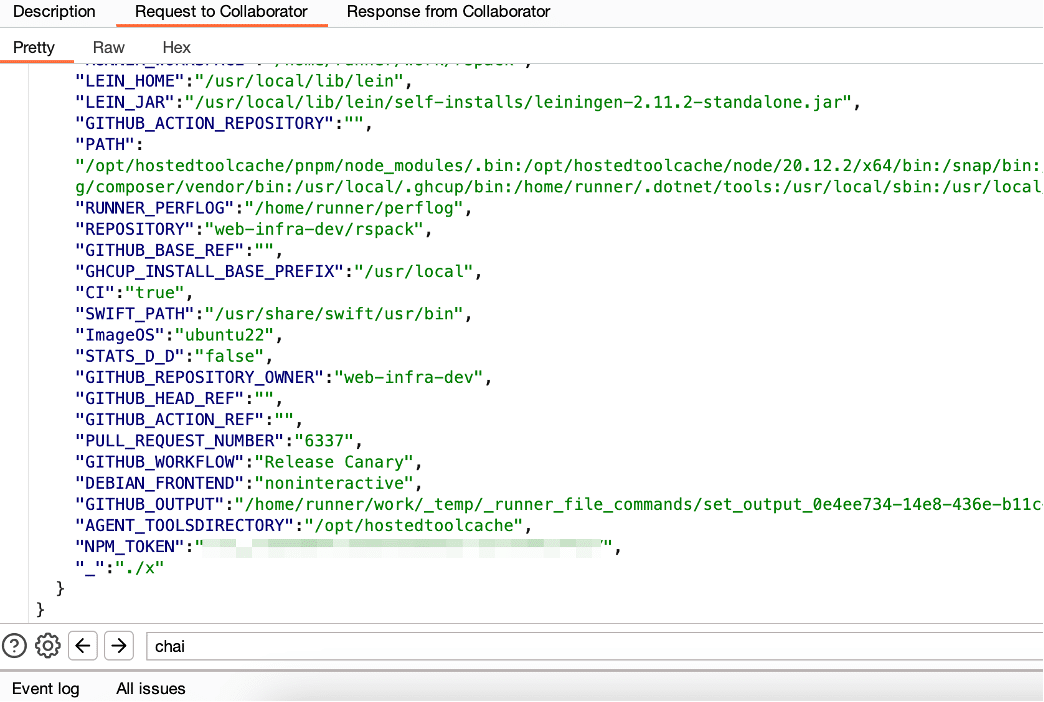
Task: Open the Event log tab
Action: point(45,689)
